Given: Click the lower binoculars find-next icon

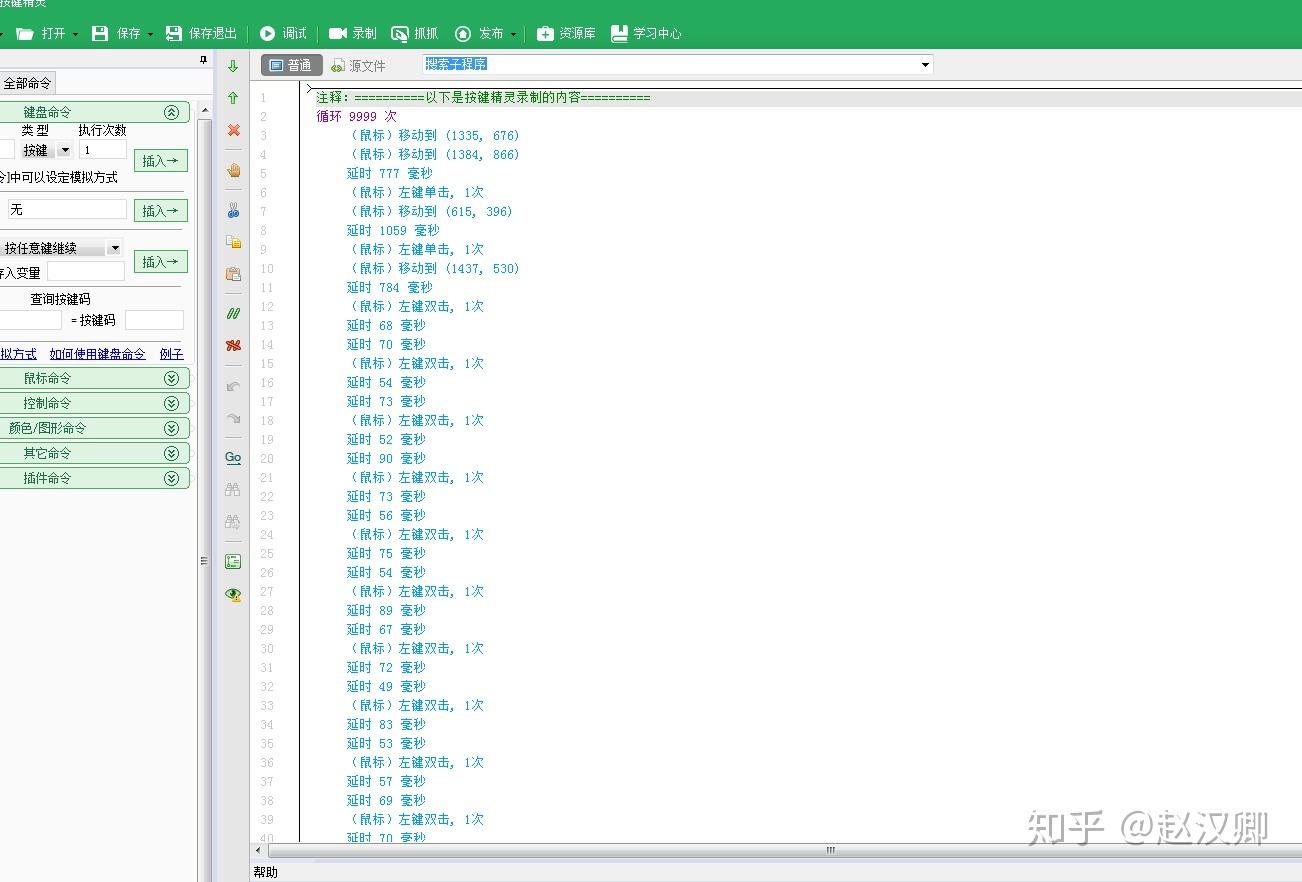Looking at the screenshot, I should (x=233, y=522).
